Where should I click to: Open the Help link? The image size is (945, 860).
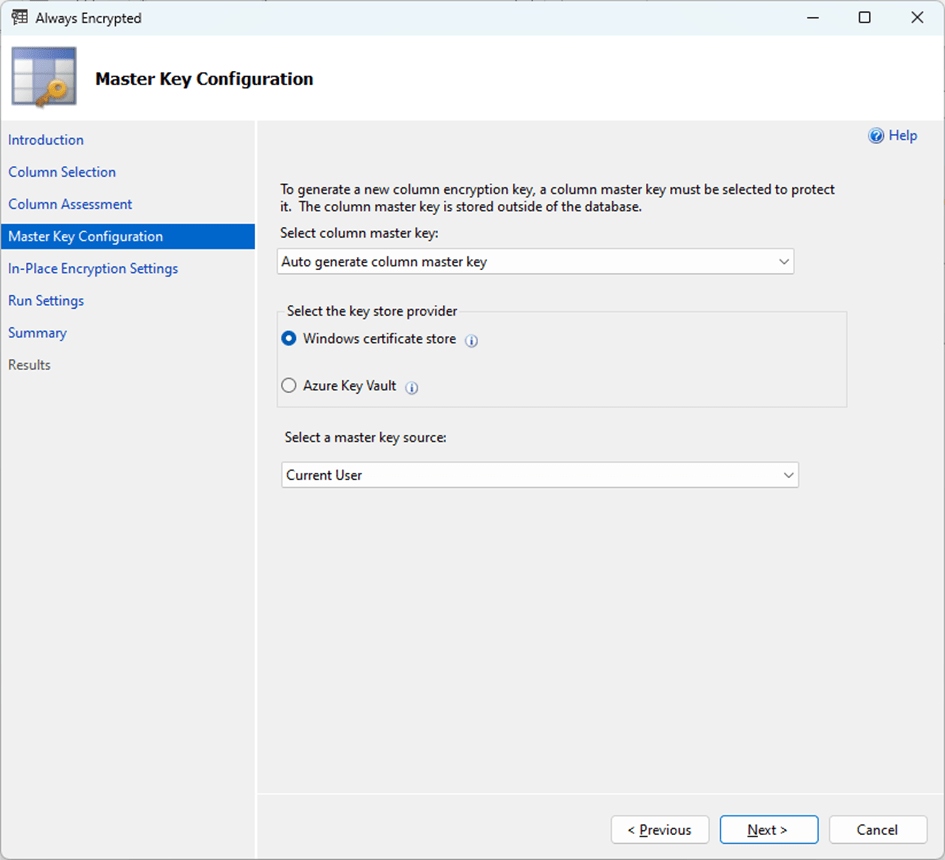pyautogui.click(x=902, y=136)
